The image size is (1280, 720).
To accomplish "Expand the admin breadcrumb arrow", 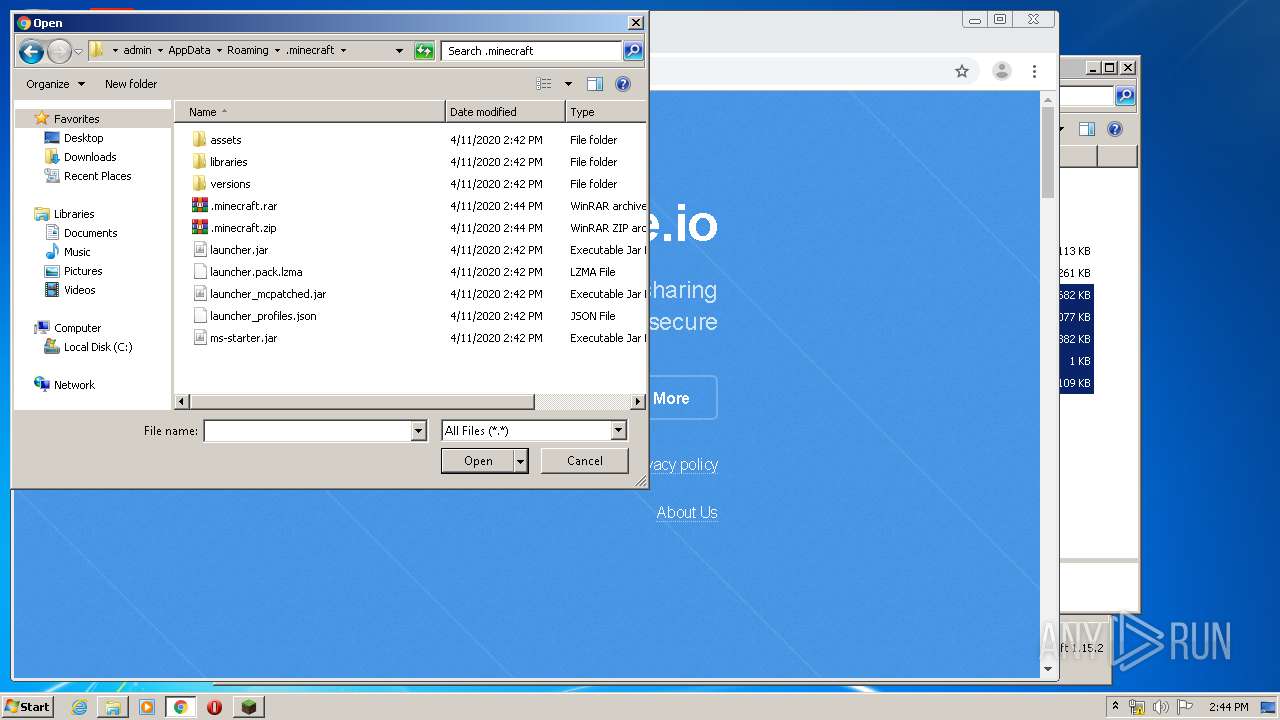I will [160, 50].
